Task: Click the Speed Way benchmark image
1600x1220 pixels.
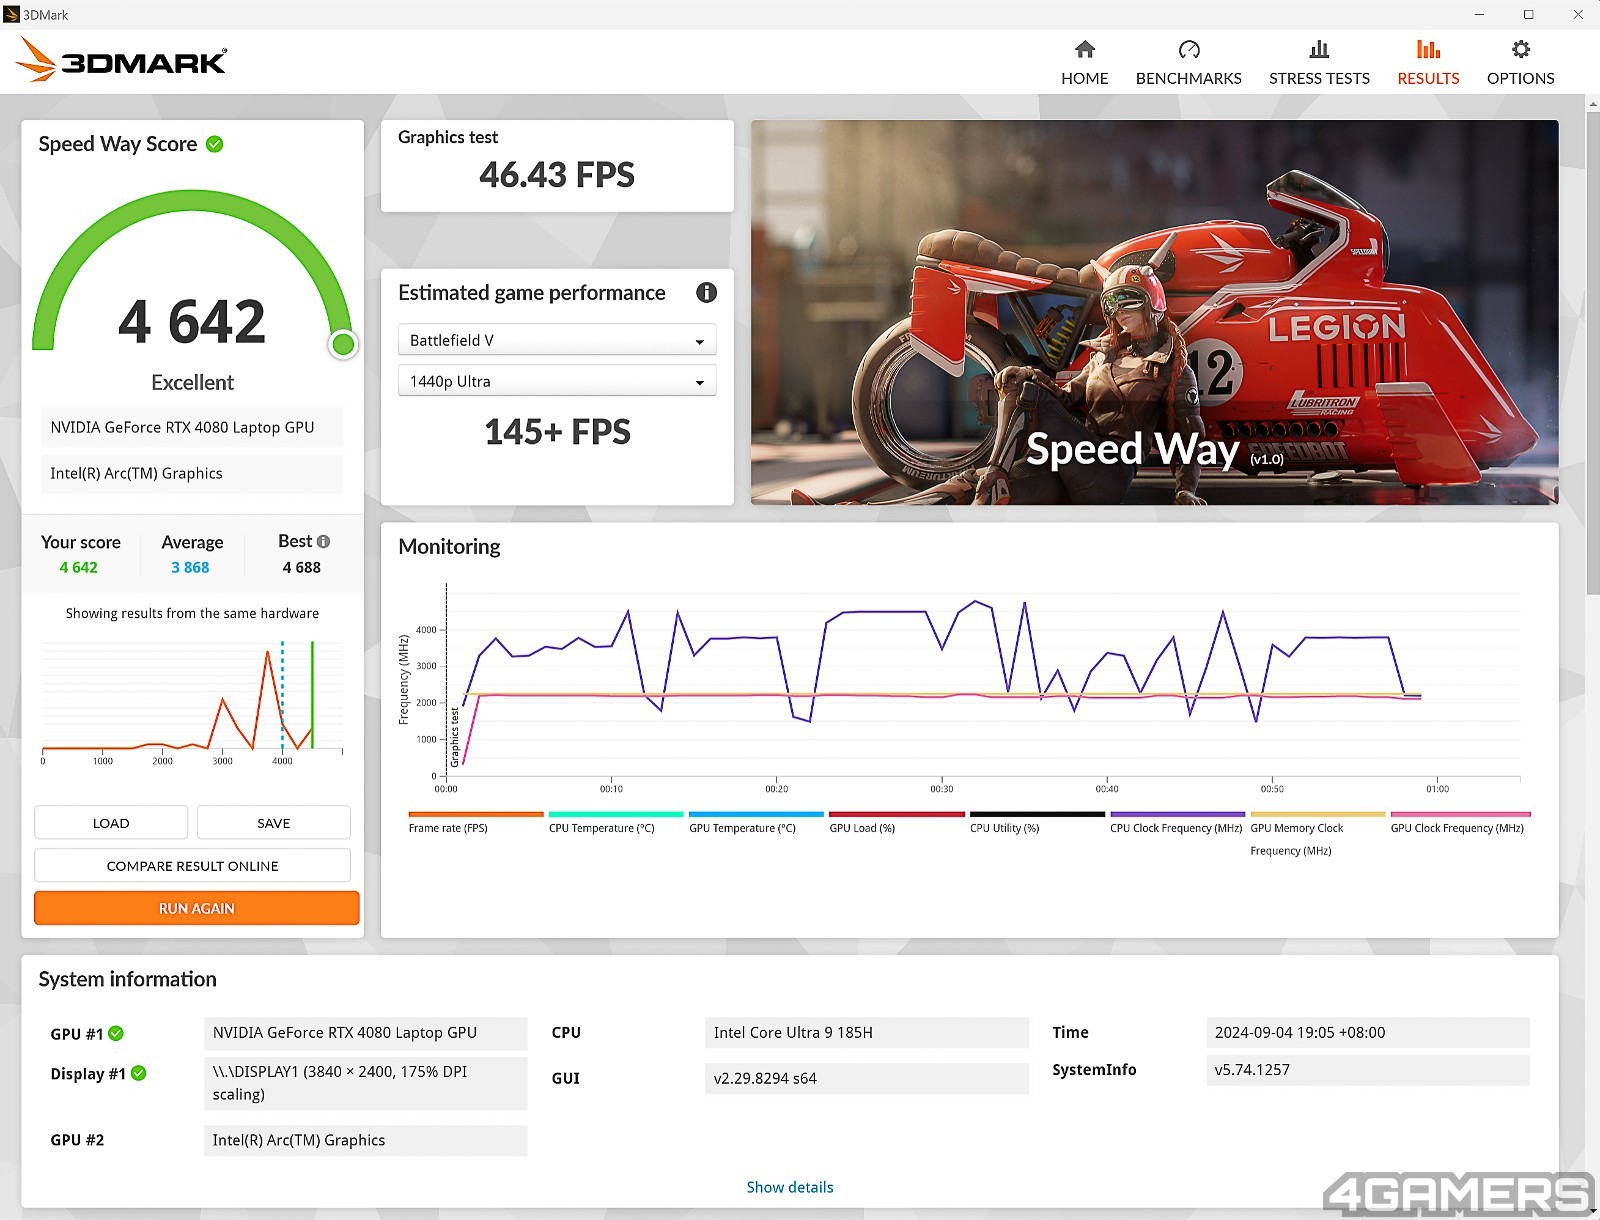Action: (1154, 312)
